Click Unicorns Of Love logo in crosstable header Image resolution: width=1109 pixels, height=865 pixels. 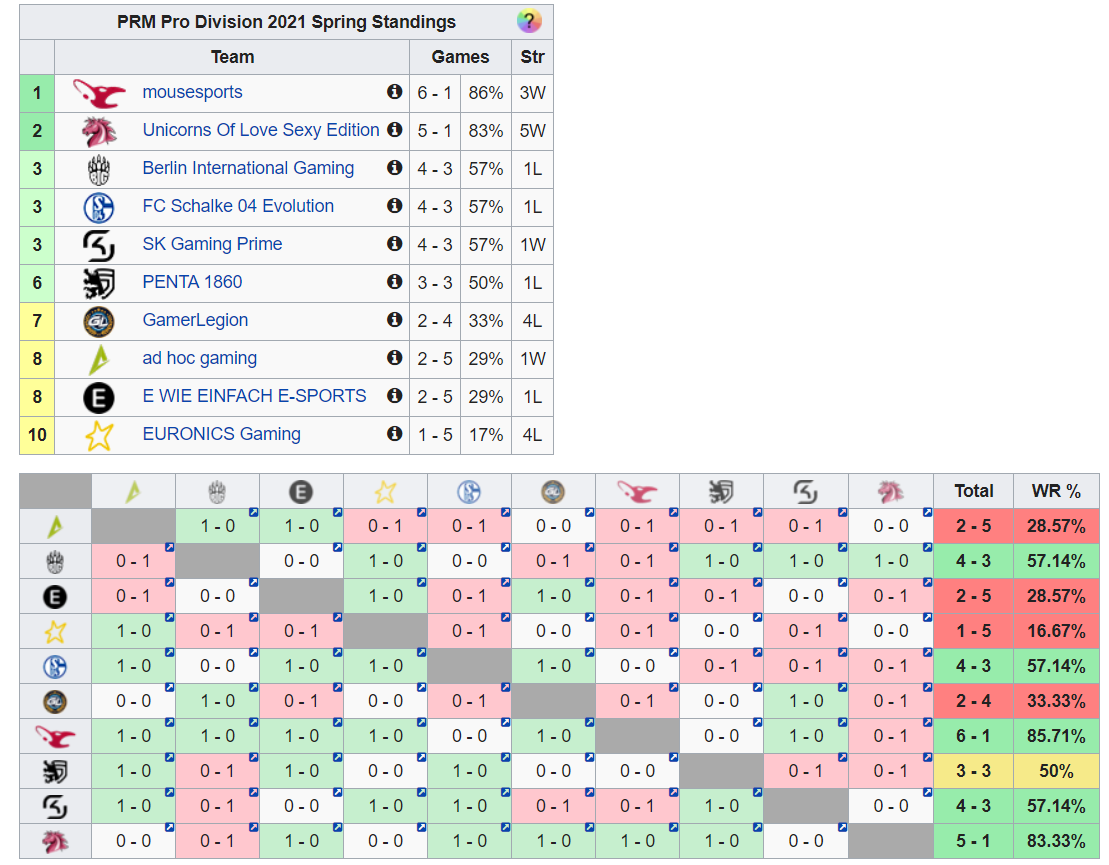[890, 491]
